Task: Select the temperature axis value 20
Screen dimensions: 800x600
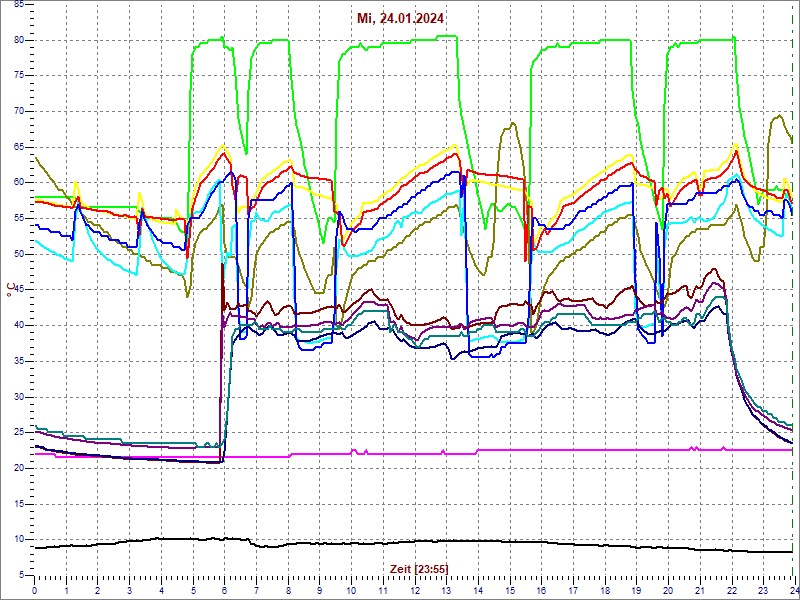Action: click(x=19, y=468)
